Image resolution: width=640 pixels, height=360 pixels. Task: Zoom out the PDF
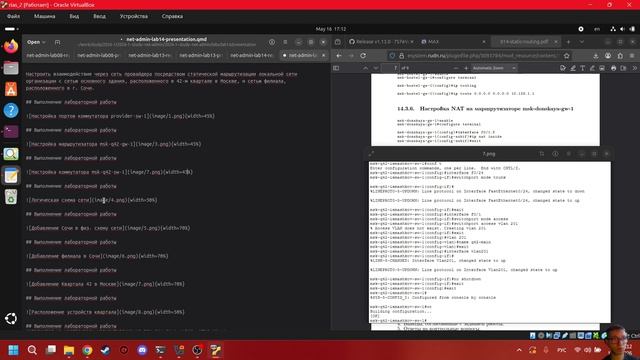455,68
